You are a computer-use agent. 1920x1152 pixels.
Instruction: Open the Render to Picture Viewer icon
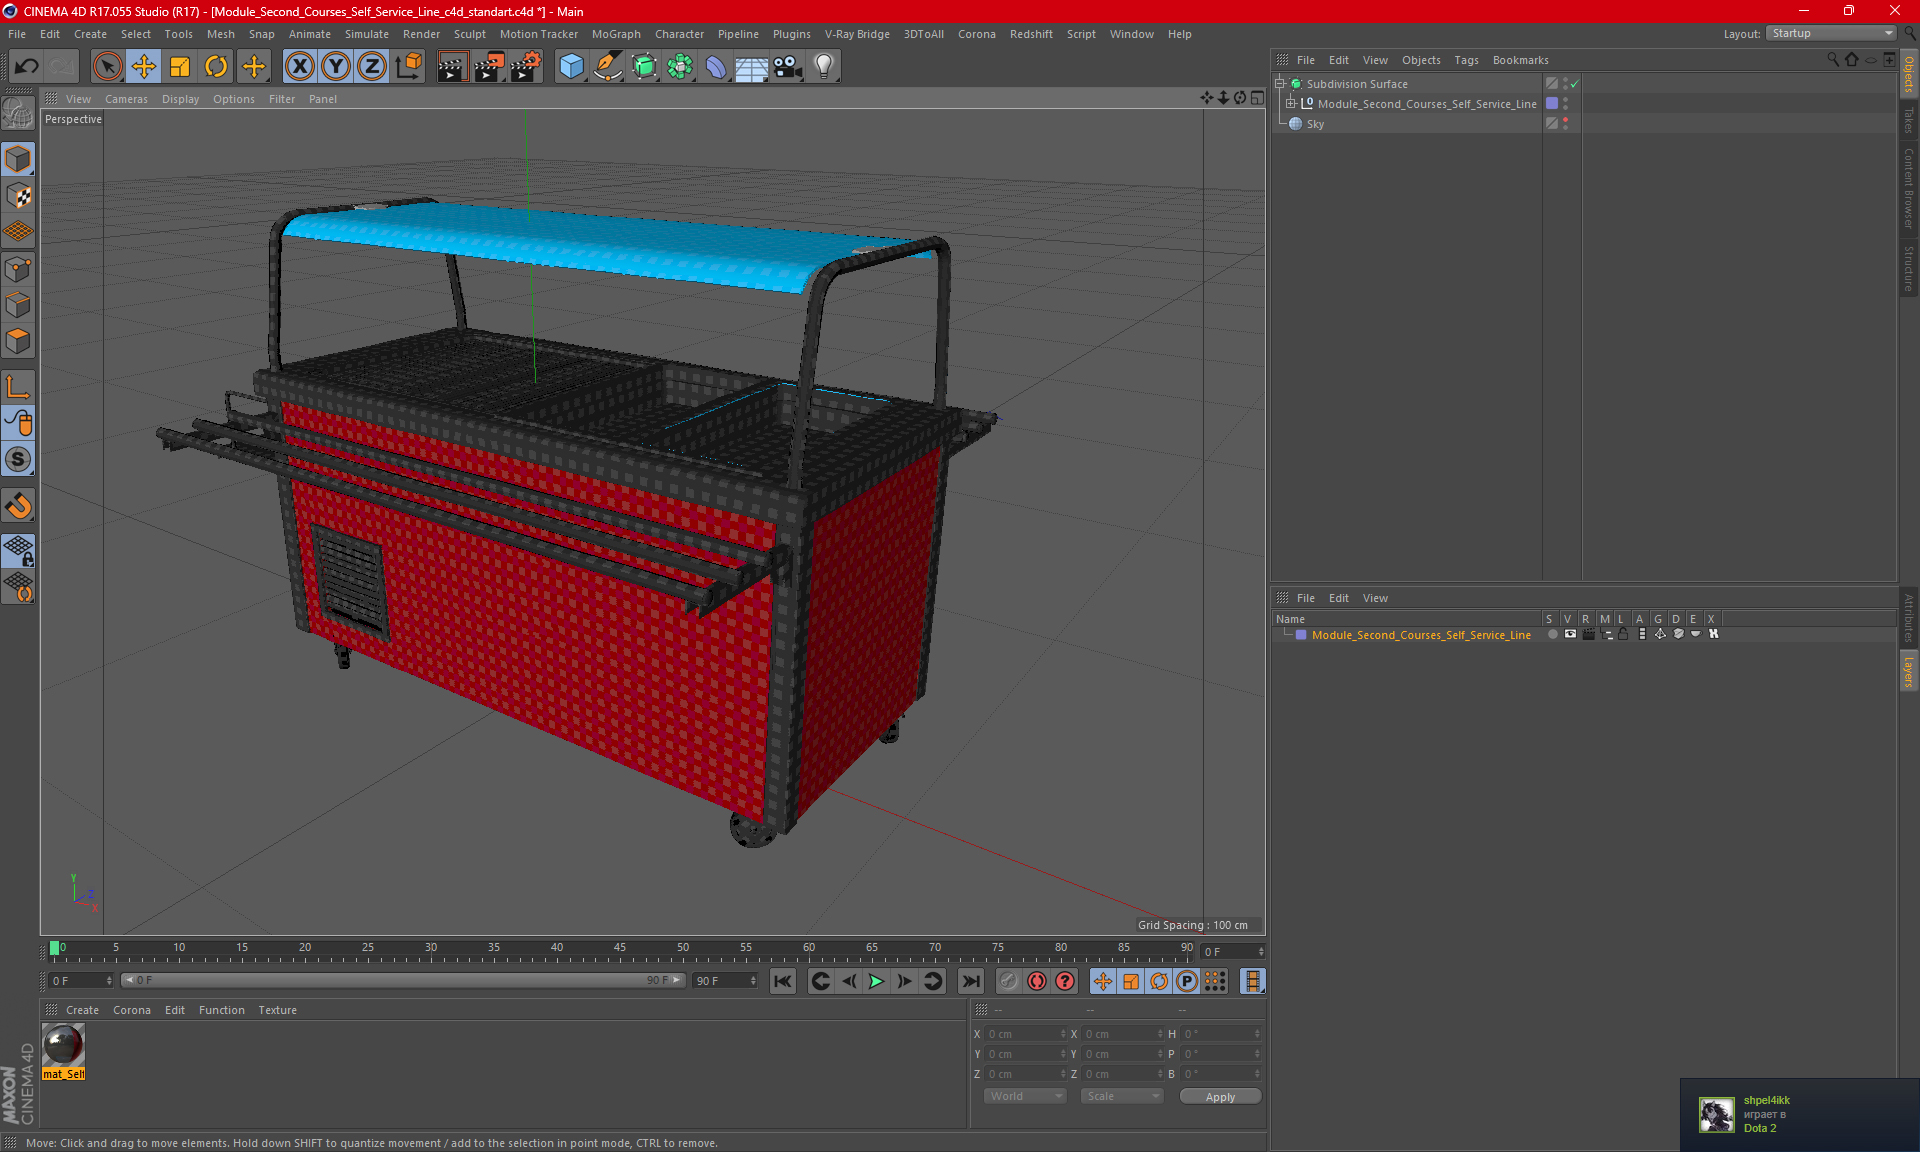coord(489,67)
